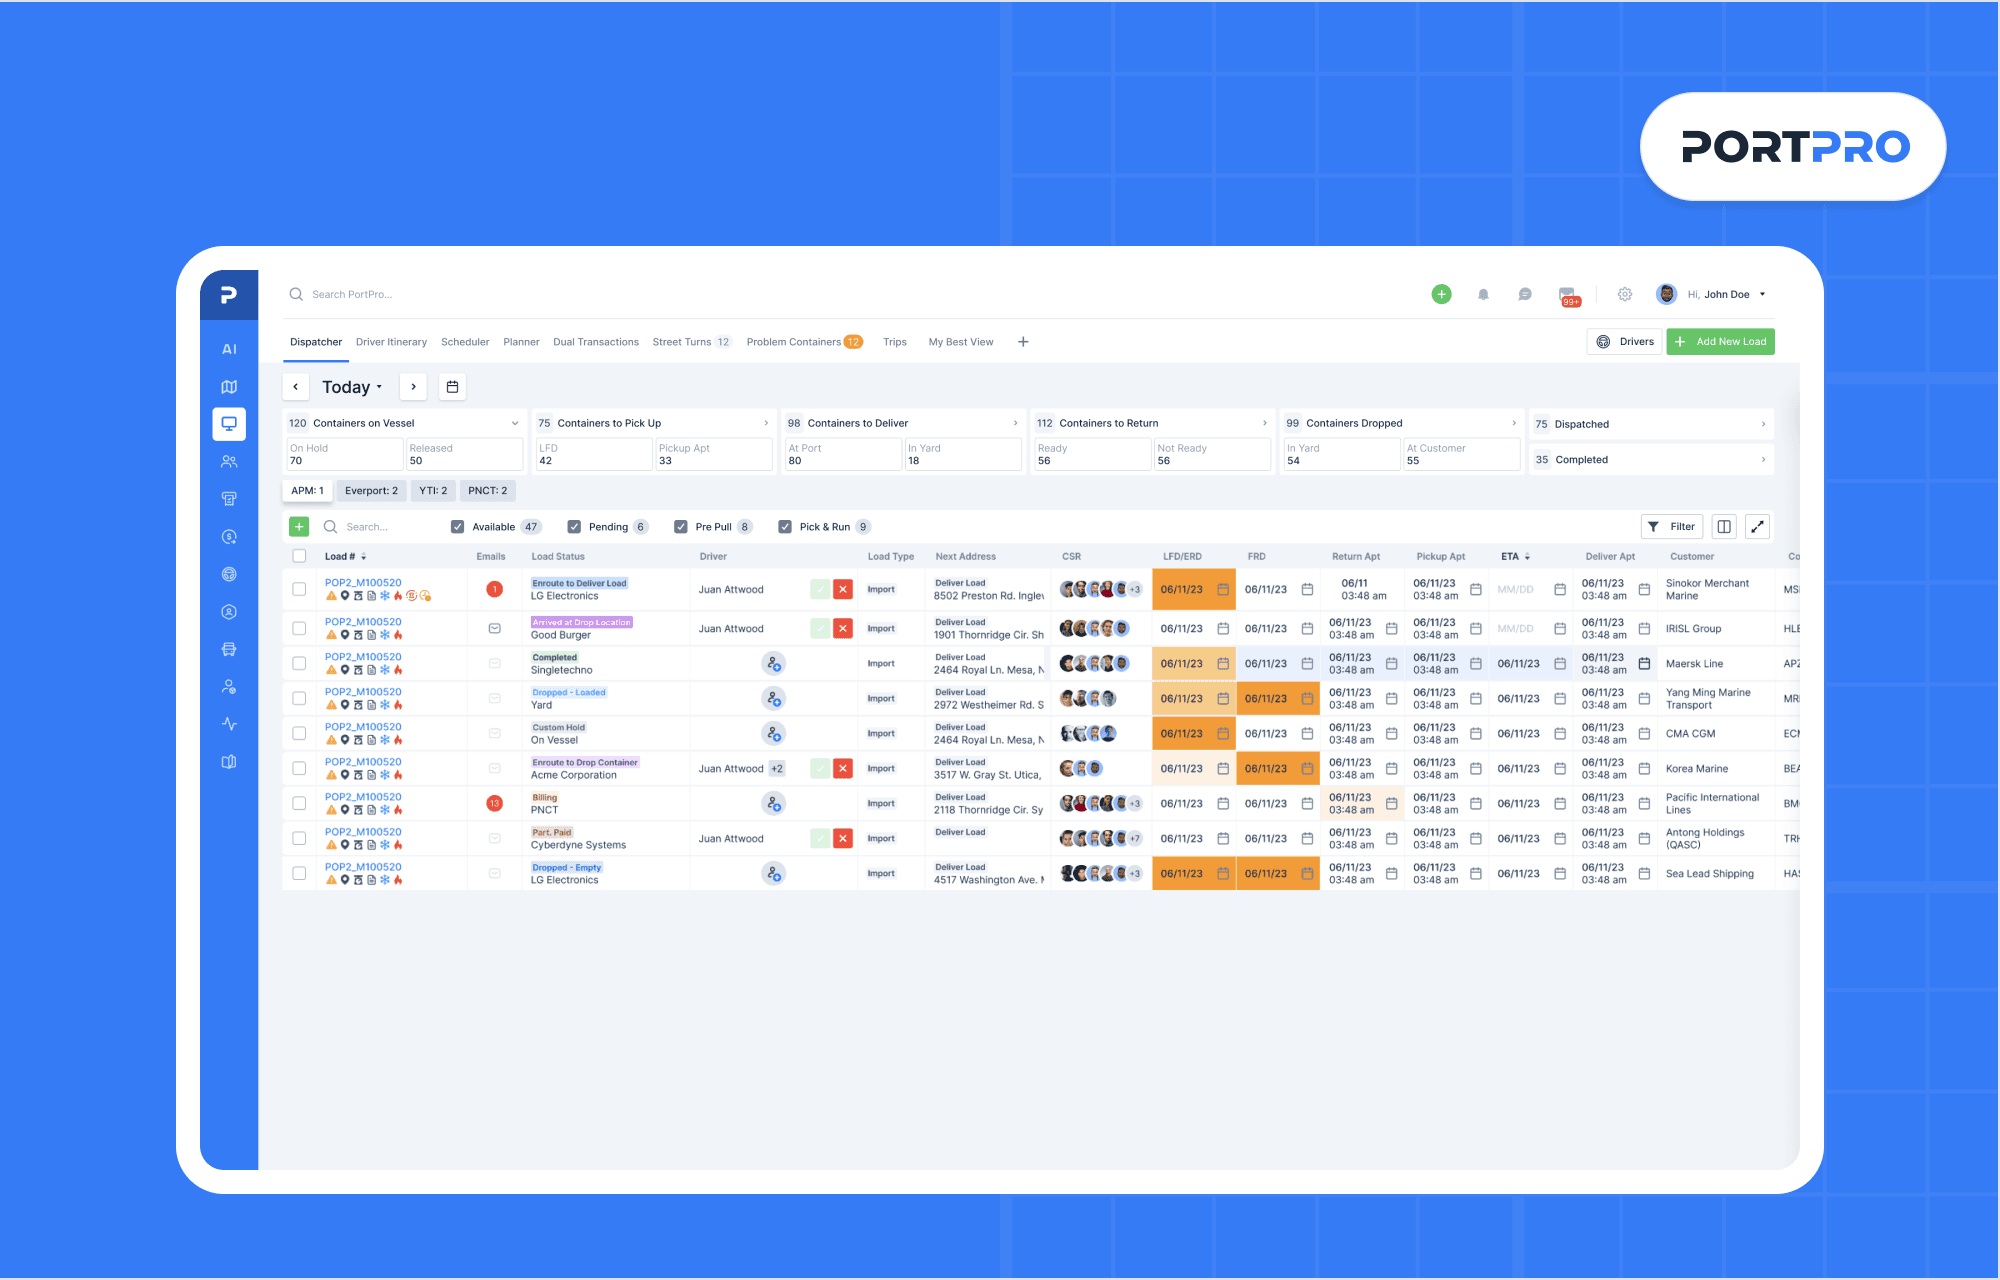The height and width of the screenshot is (1280, 2000).
Task: Check the select-all checkbox in table header
Action: point(299,556)
